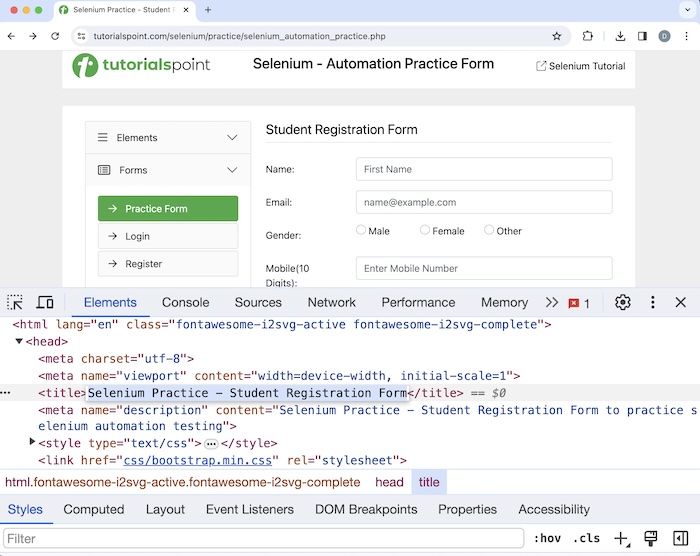700x556 pixels.
Task: Activate the inspect element picker icon
Action: click(x=15, y=302)
